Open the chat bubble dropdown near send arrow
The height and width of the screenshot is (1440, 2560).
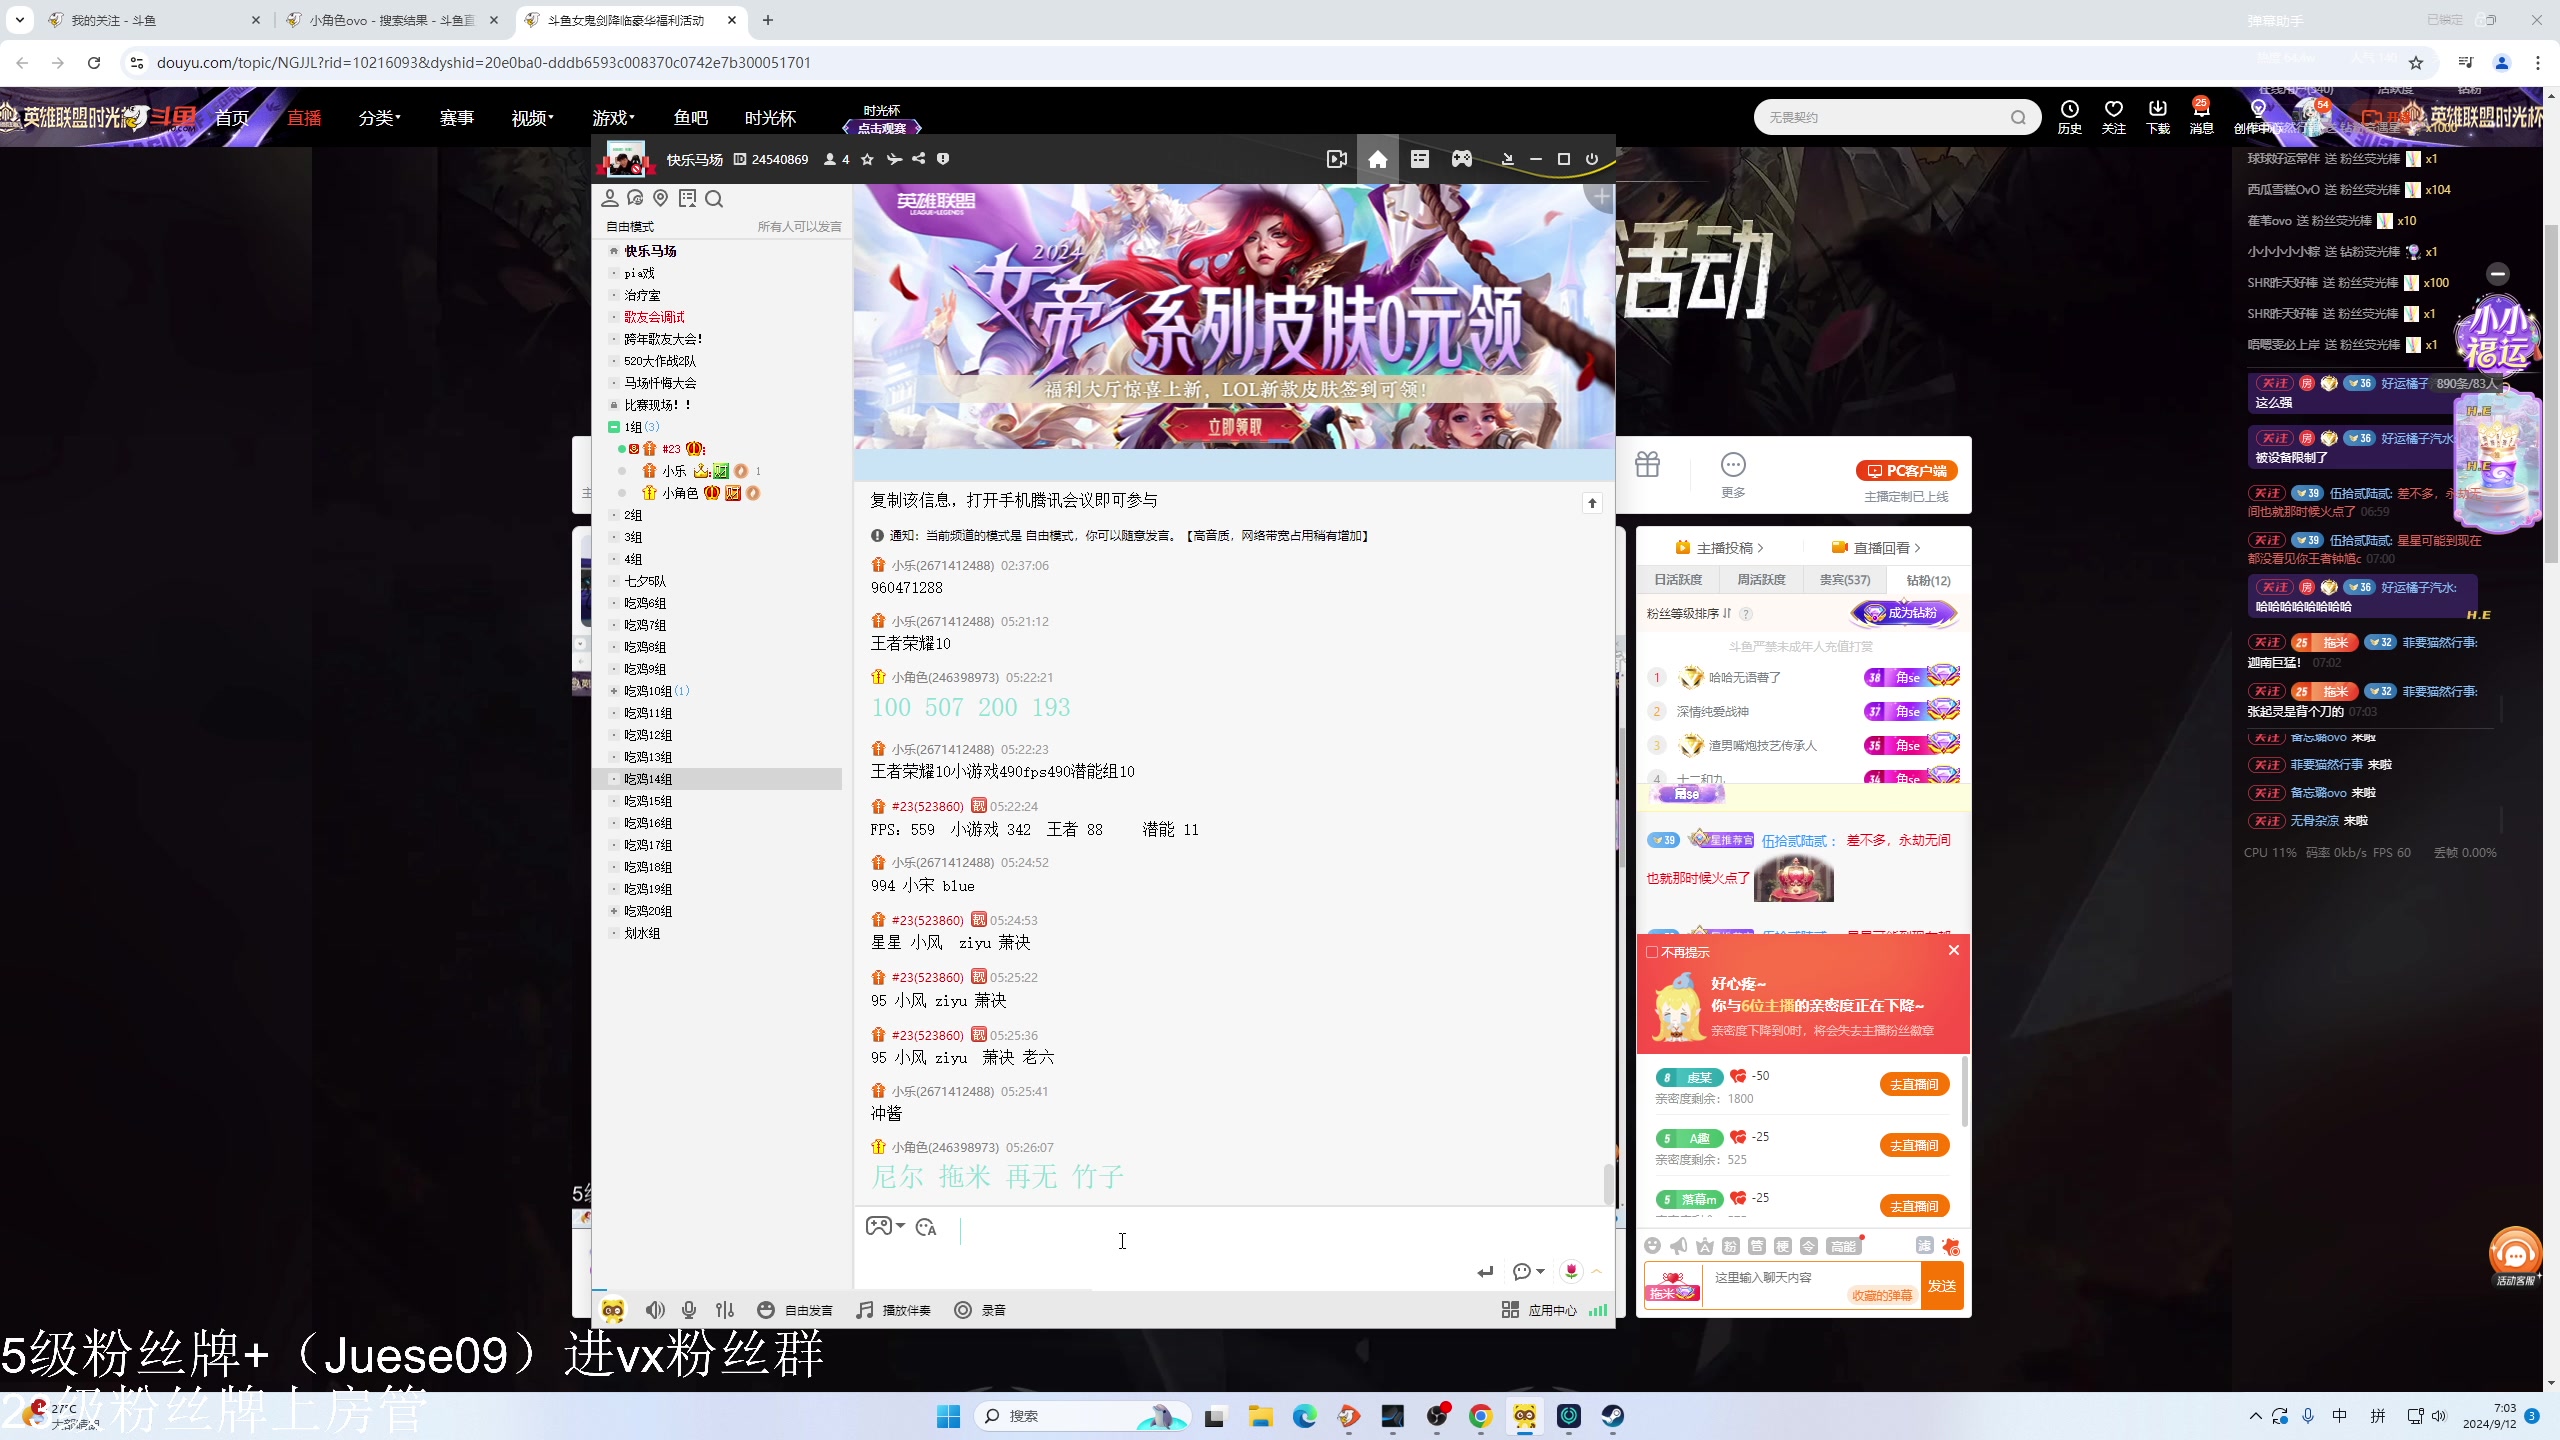click(x=1529, y=1271)
